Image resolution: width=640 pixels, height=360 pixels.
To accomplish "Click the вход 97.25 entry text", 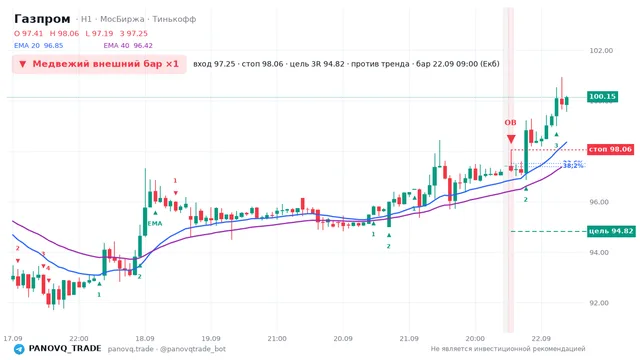I will point(214,64).
